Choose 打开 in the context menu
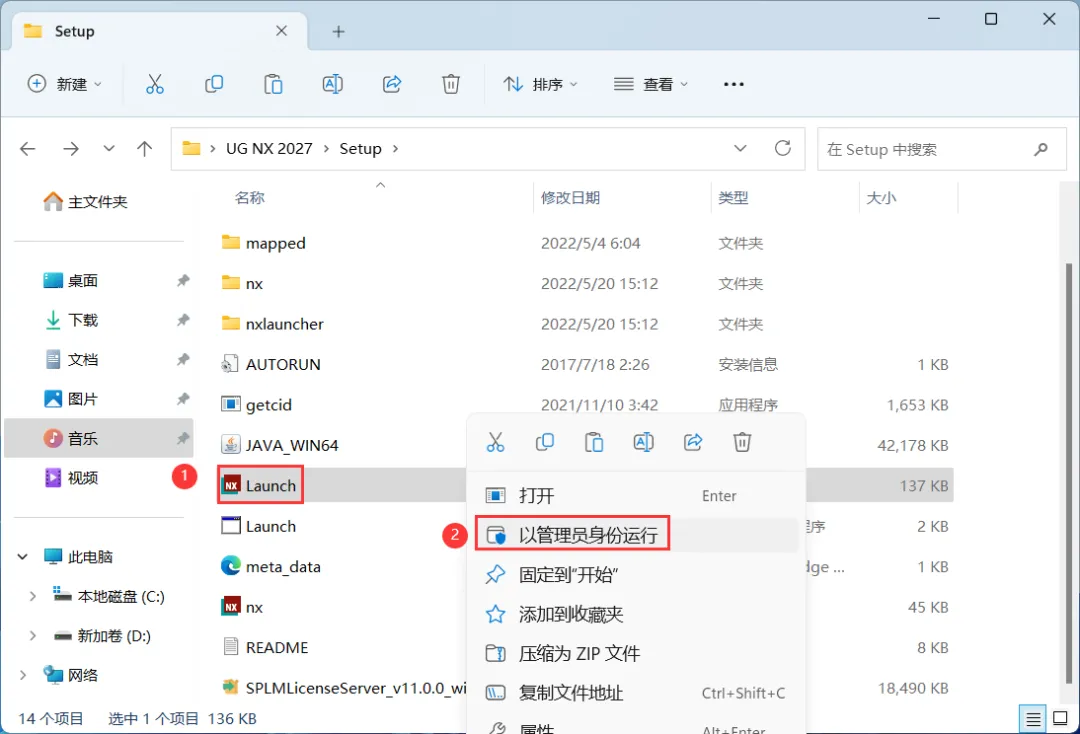This screenshot has height=734, width=1080. click(x=636, y=496)
